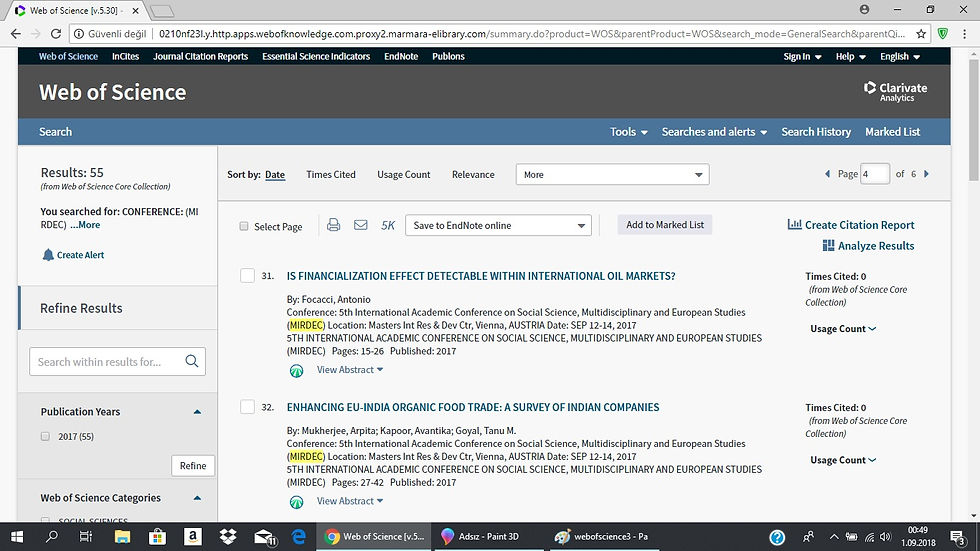The width and height of the screenshot is (980, 551).
Task: Open Essential Science Indicators
Action: point(316,56)
